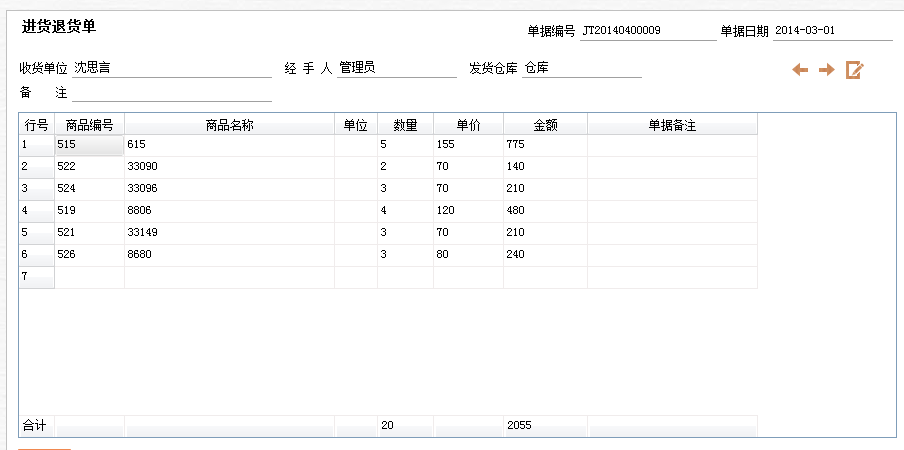Go to next document with right arrow
The height and width of the screenshot is (450, 904).
[x=827, y=70]
